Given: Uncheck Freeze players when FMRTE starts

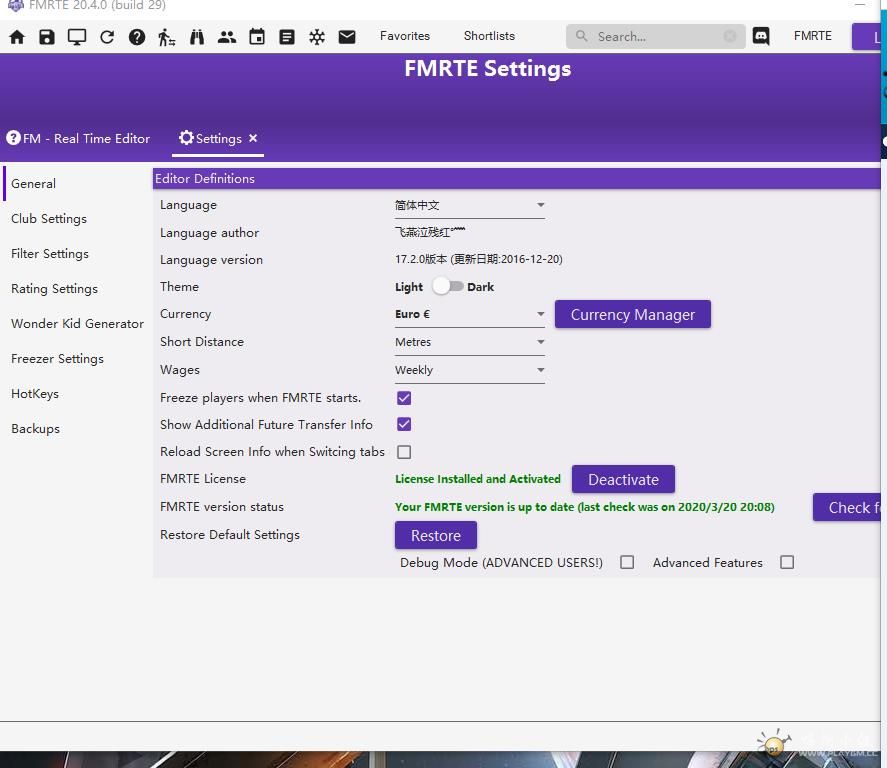Looking at the screenshot, I should 404,398.
